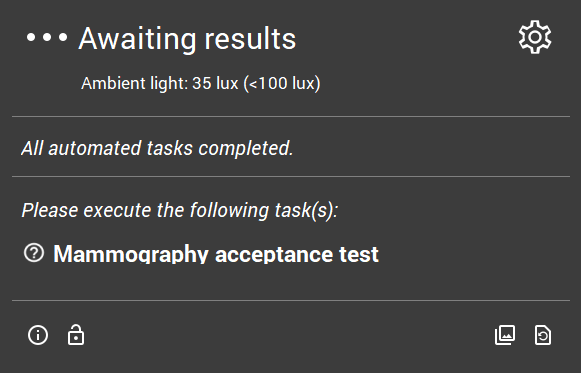Open help for Mammography acceptance test
This screenshot has width=581, height=373.
tap(34, 253)
